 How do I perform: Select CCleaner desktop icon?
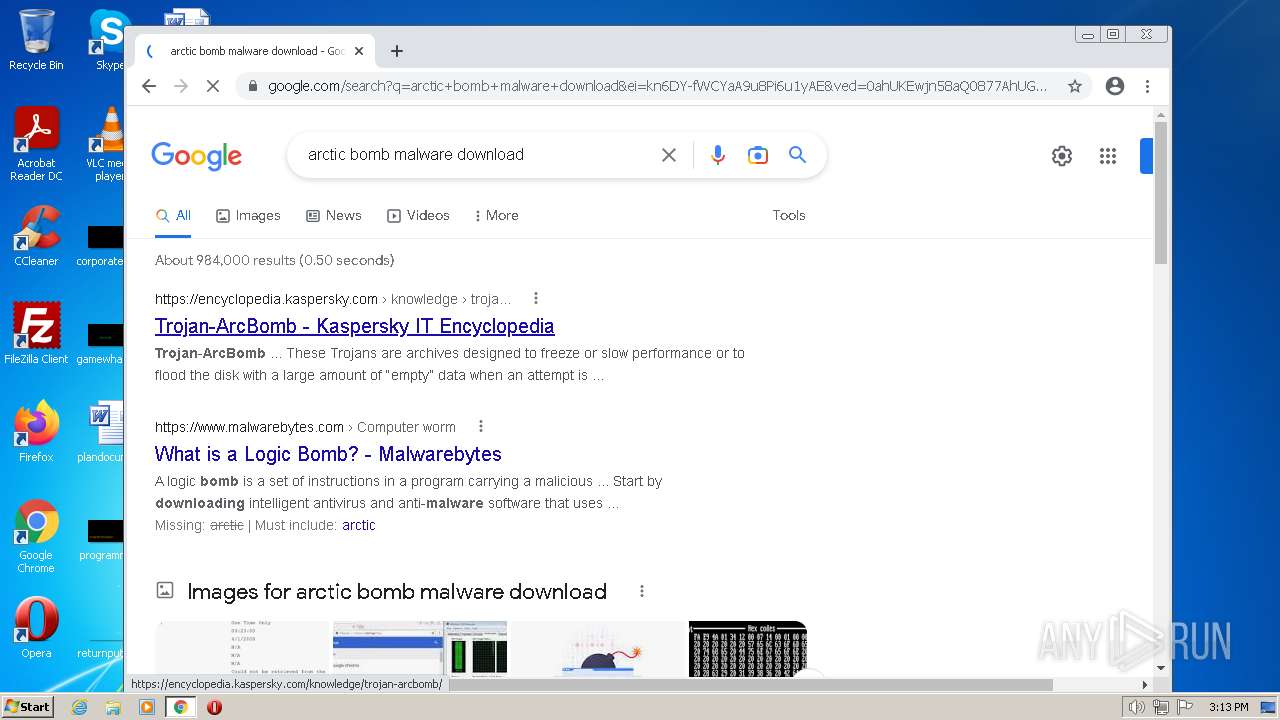point(36,236)
